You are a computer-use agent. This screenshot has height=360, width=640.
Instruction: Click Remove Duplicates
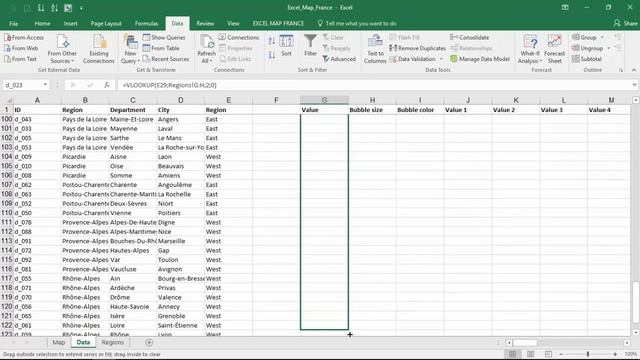pos(417,48)
